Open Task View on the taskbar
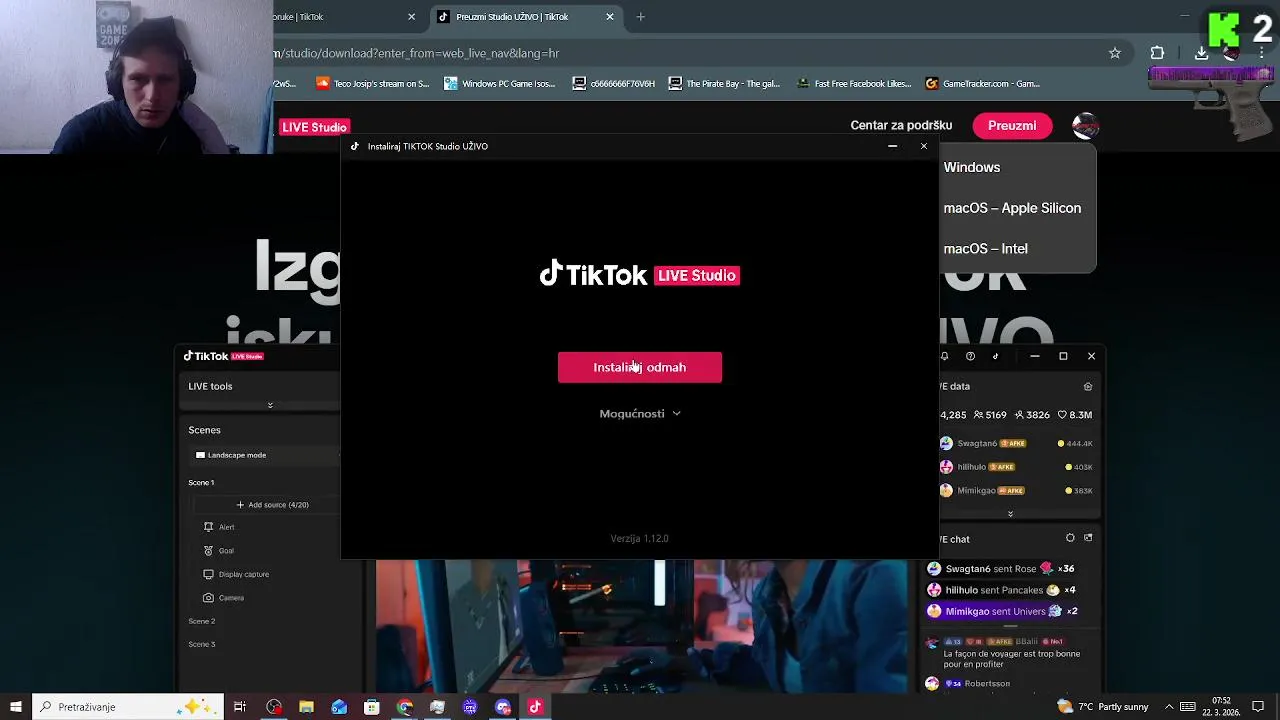 [x=240, y=707]
